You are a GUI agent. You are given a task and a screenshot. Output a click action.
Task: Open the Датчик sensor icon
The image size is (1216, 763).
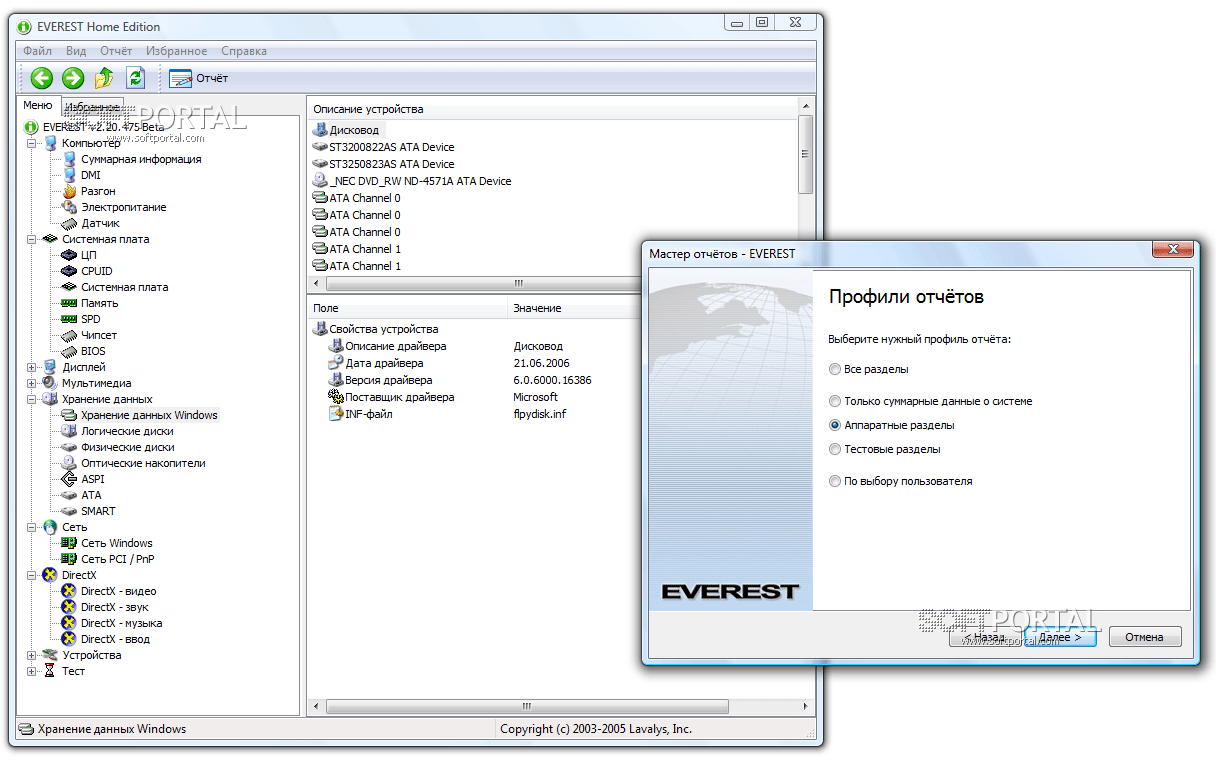[x=69, y=223]
